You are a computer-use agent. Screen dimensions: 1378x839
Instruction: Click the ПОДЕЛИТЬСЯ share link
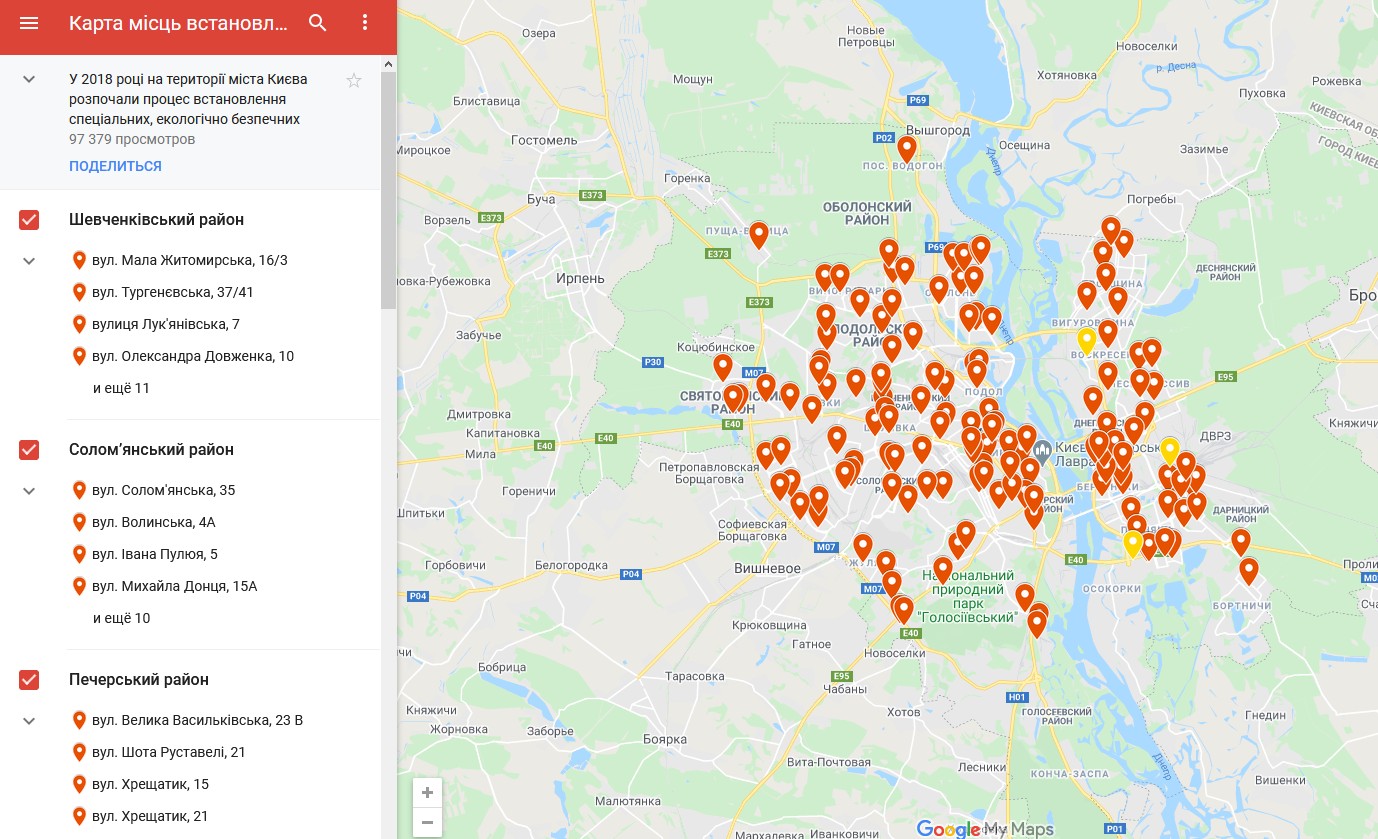115,166
